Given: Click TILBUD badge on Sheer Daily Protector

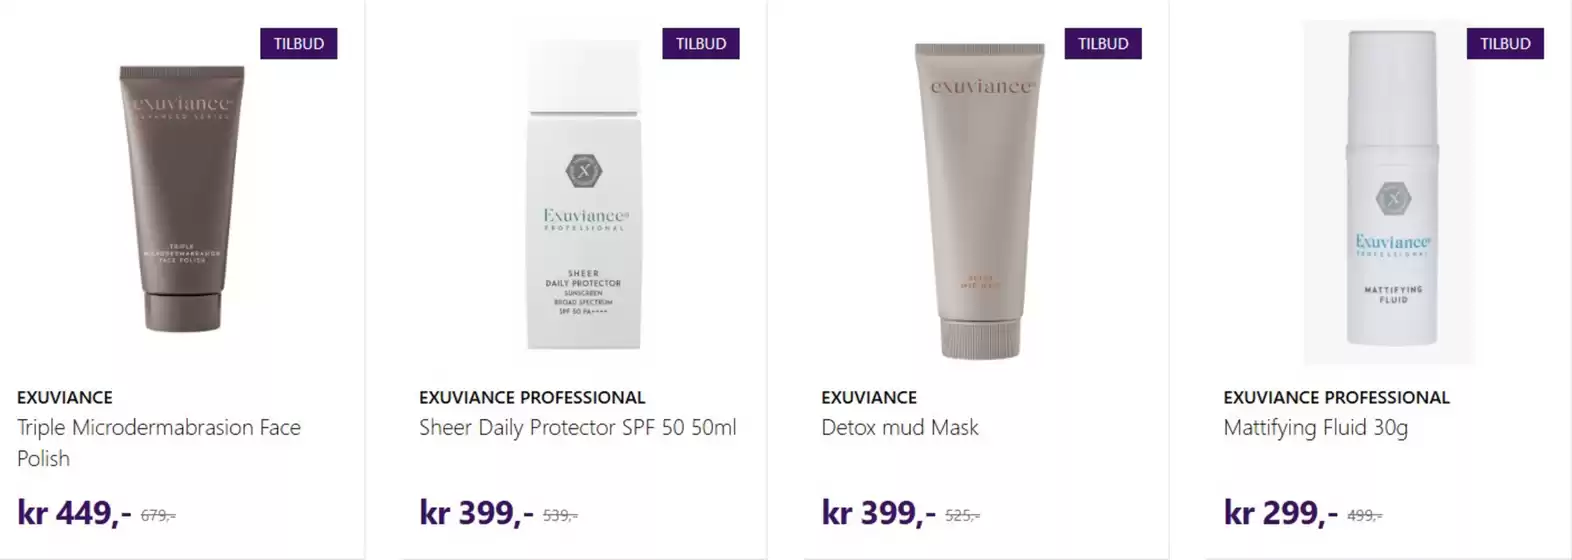Looking at the screenshot, I should tap(701, 43).
